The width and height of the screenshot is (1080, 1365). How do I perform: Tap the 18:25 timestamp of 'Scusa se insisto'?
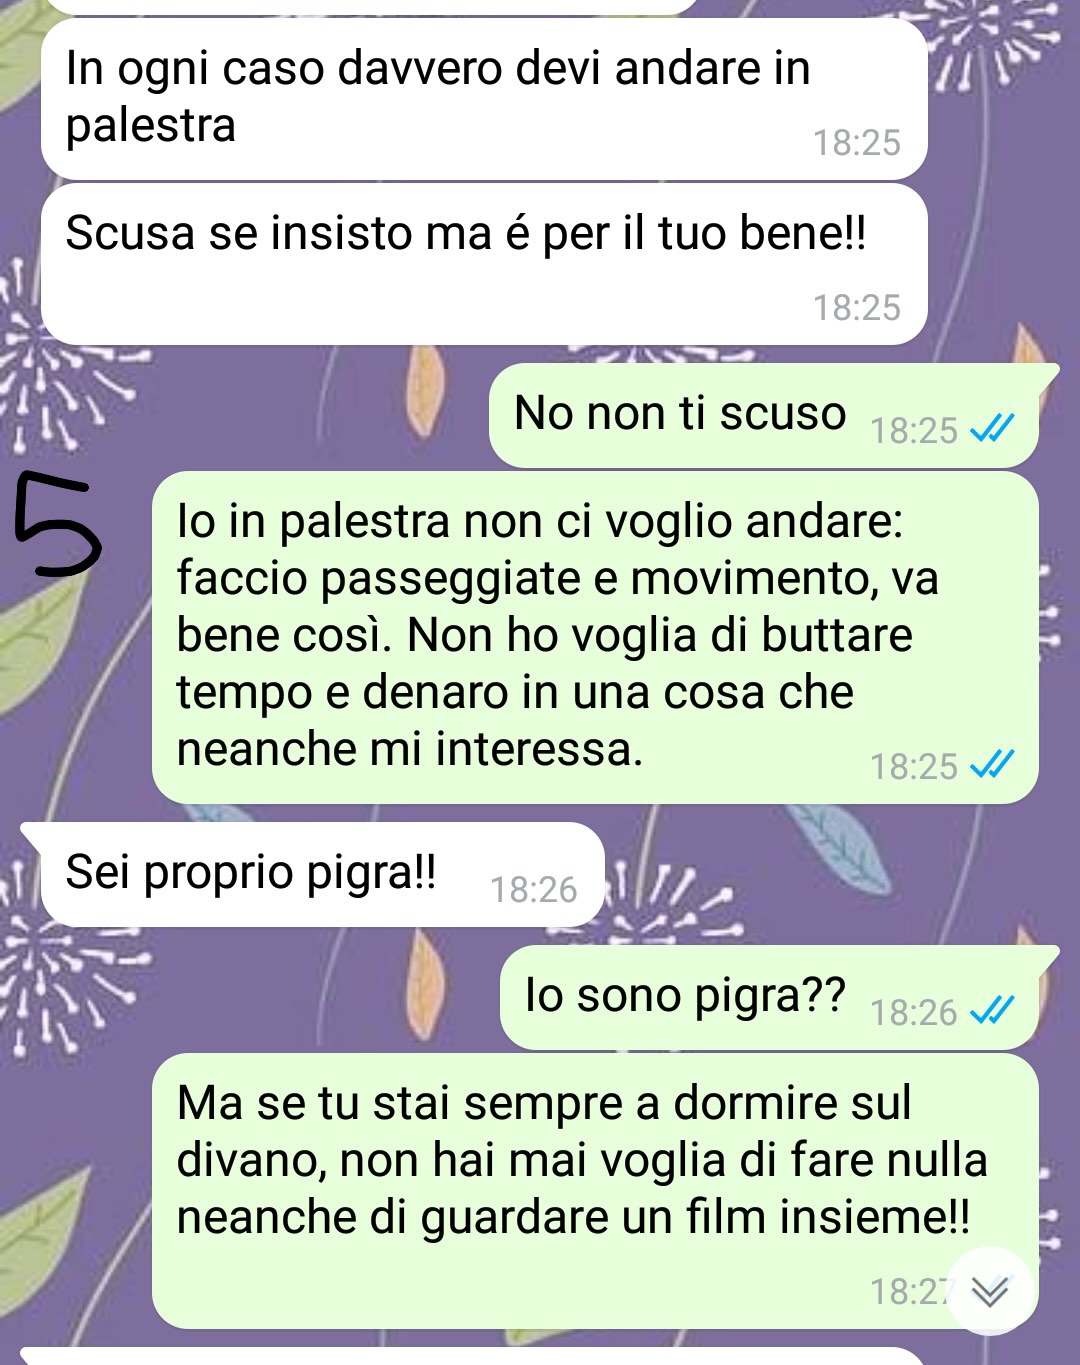(x=856, y=307)
